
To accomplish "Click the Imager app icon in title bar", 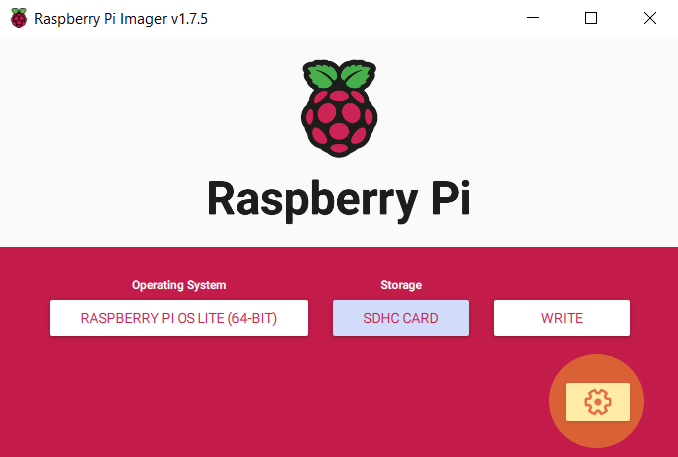I will [19, 18].
